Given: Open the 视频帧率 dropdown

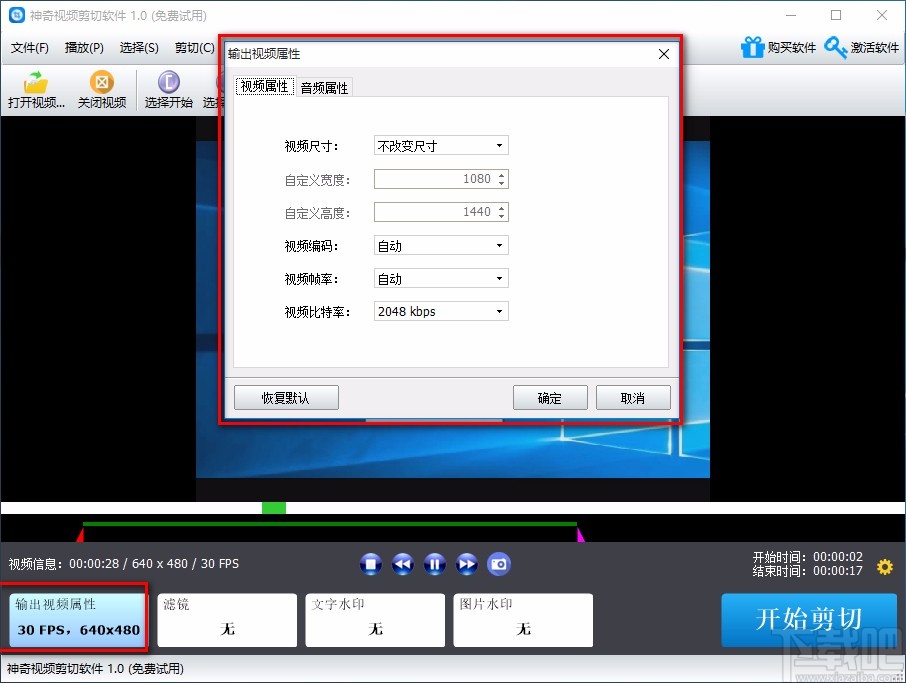Looking at the screenshot, I should [441, 279].
